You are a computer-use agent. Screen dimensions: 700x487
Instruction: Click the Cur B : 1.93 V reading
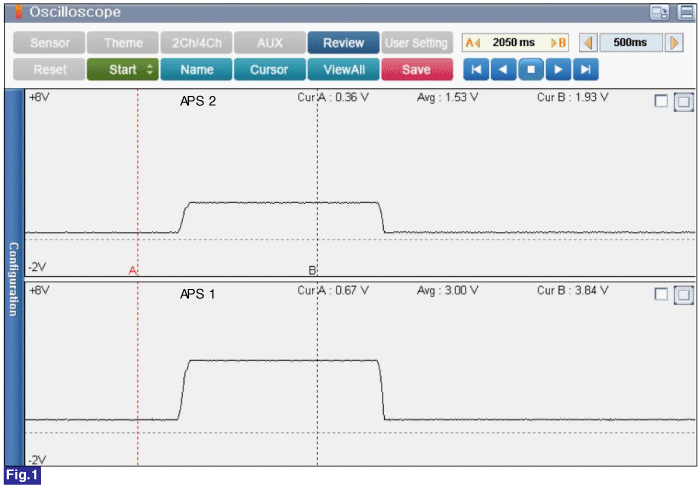tap(572, 97)
